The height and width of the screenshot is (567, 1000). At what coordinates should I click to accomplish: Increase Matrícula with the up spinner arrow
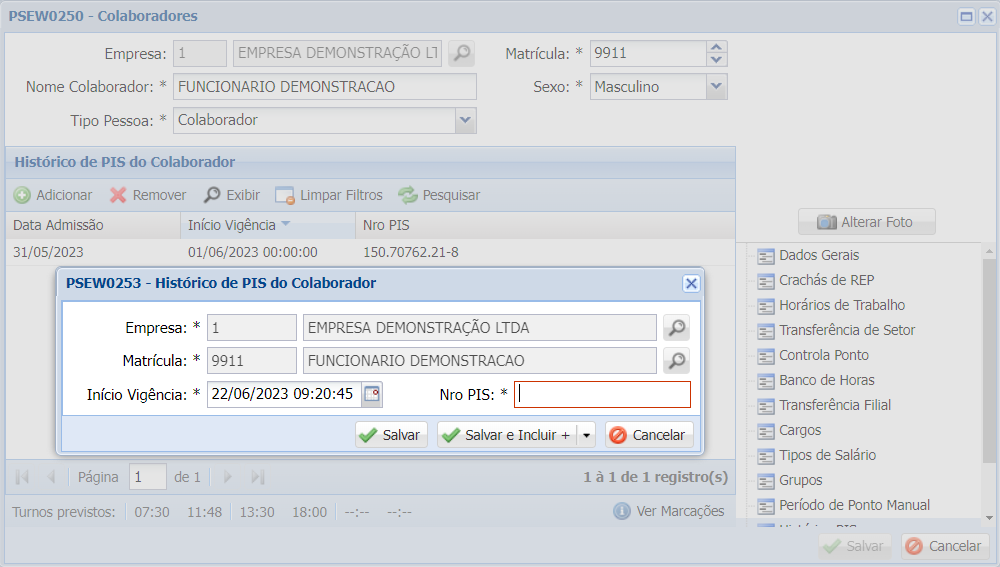point(716,47)
